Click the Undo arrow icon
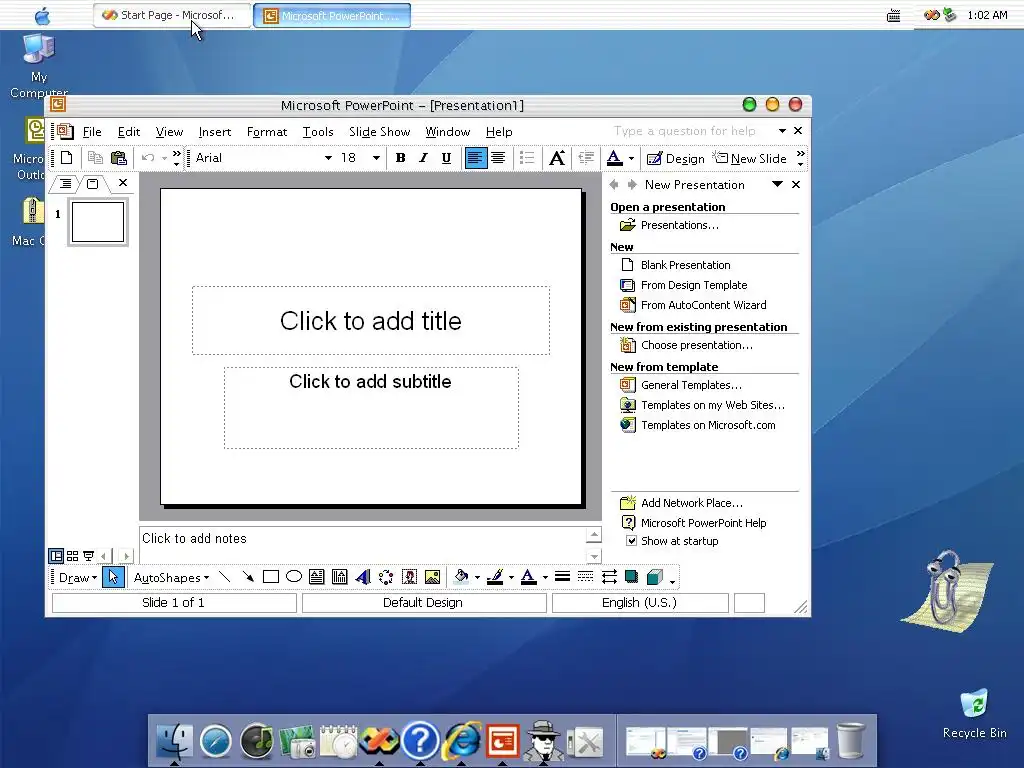 click(148, 158)
